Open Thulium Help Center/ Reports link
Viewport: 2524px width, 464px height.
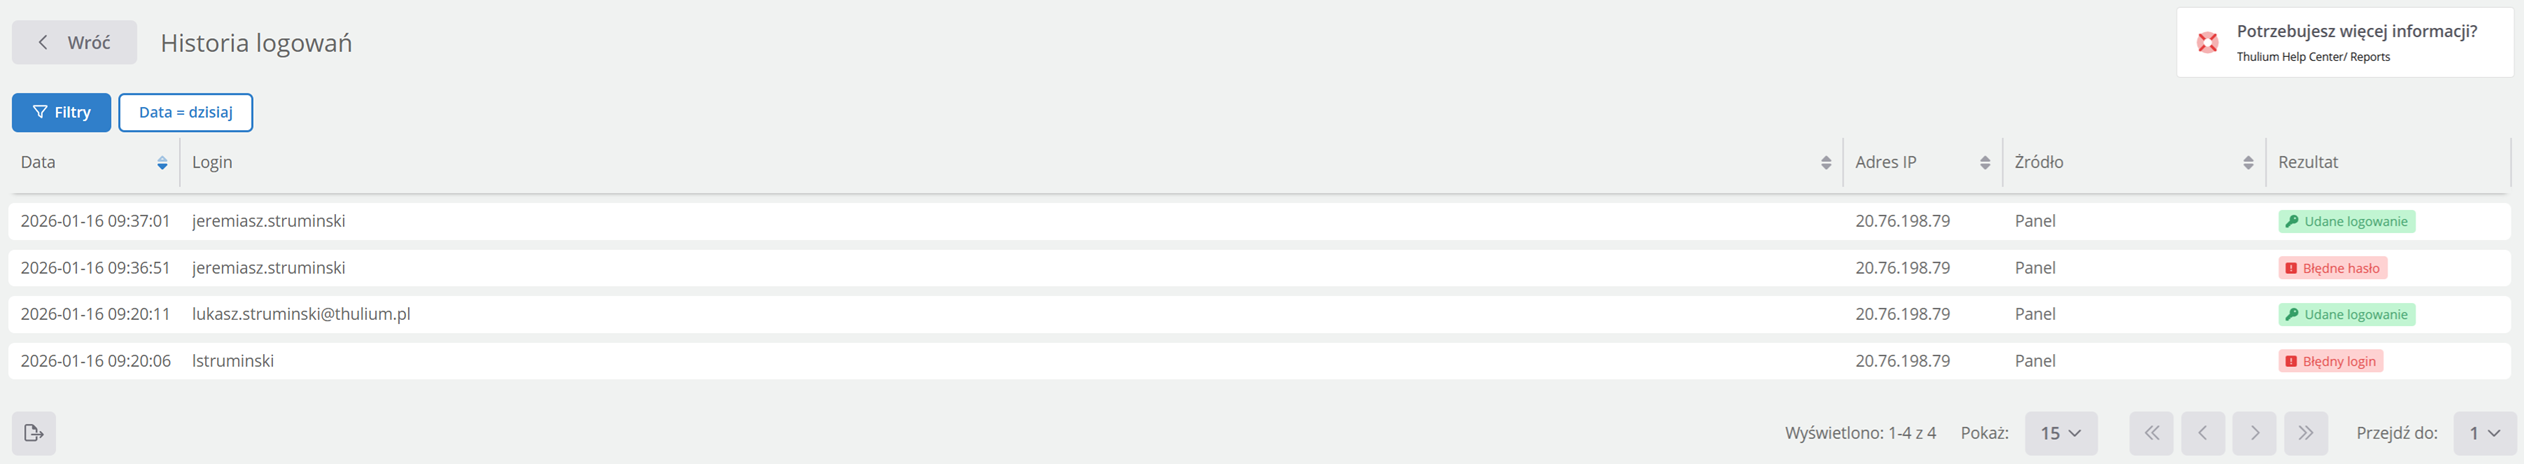2313,57
